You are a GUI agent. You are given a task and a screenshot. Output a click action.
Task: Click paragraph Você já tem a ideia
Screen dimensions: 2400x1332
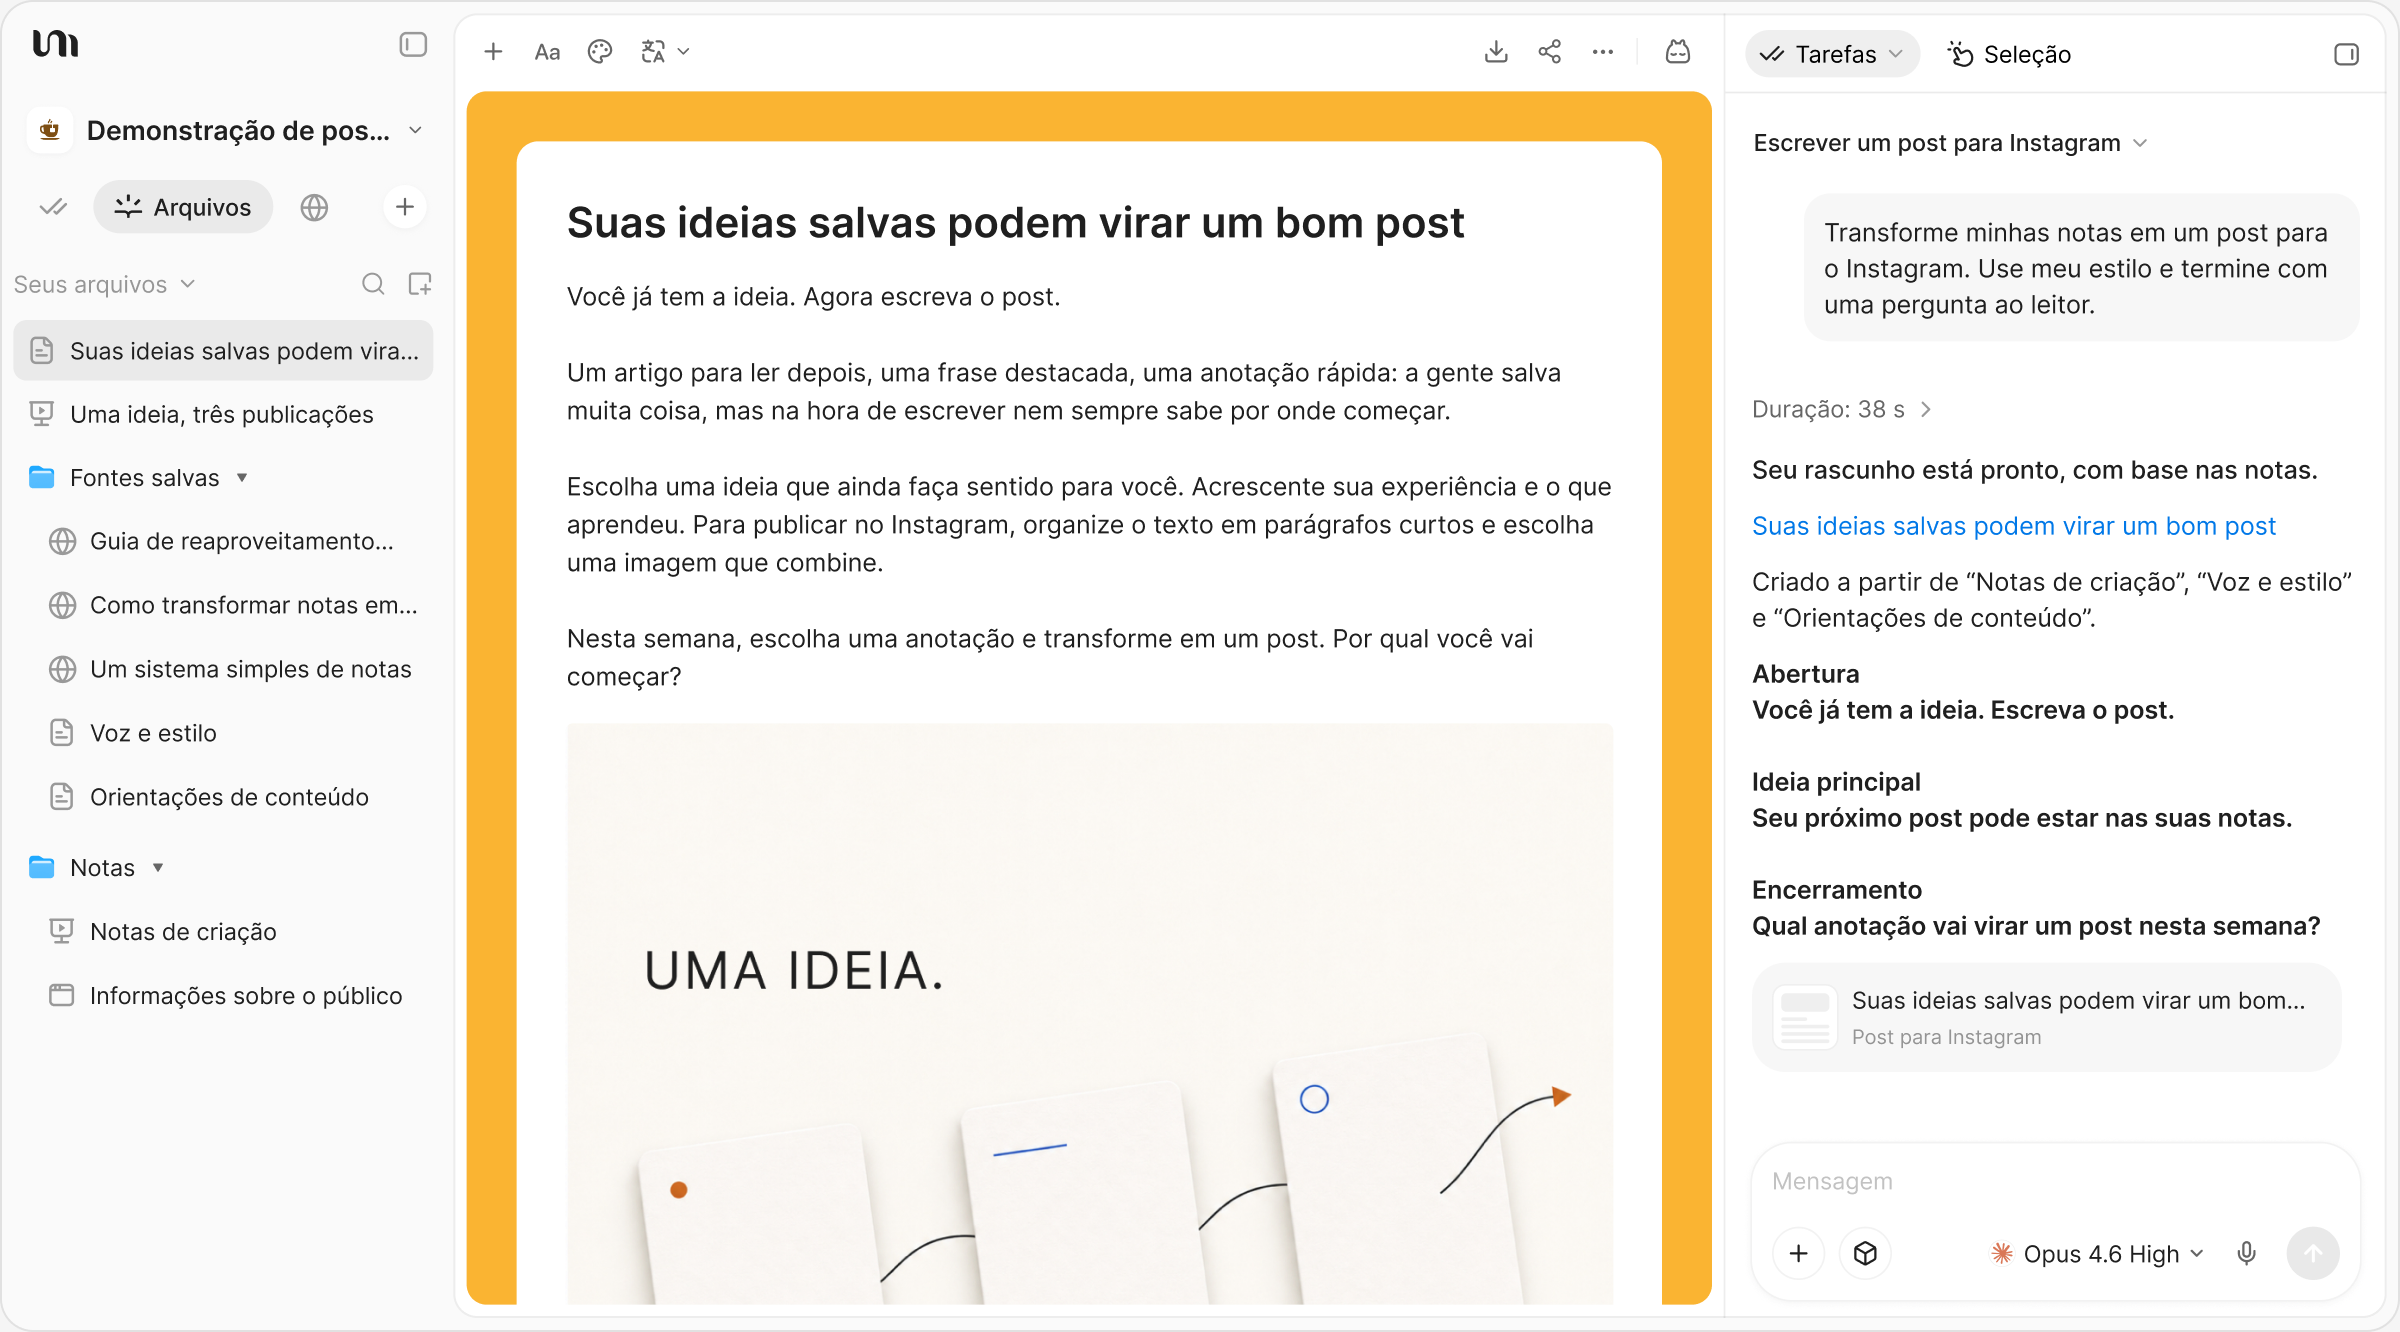click(813, 298)
